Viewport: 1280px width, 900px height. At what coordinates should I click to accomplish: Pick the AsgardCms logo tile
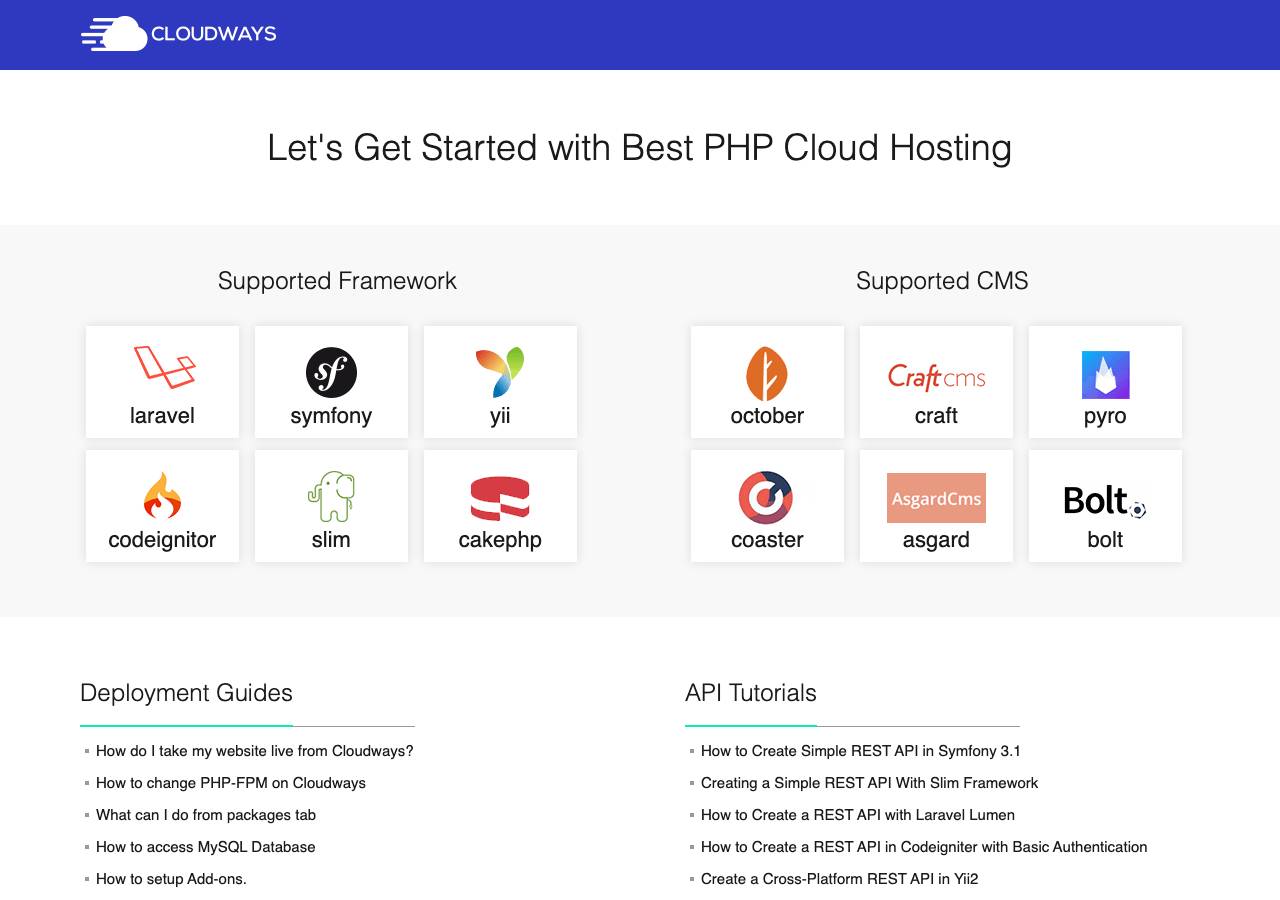[936, 498]
